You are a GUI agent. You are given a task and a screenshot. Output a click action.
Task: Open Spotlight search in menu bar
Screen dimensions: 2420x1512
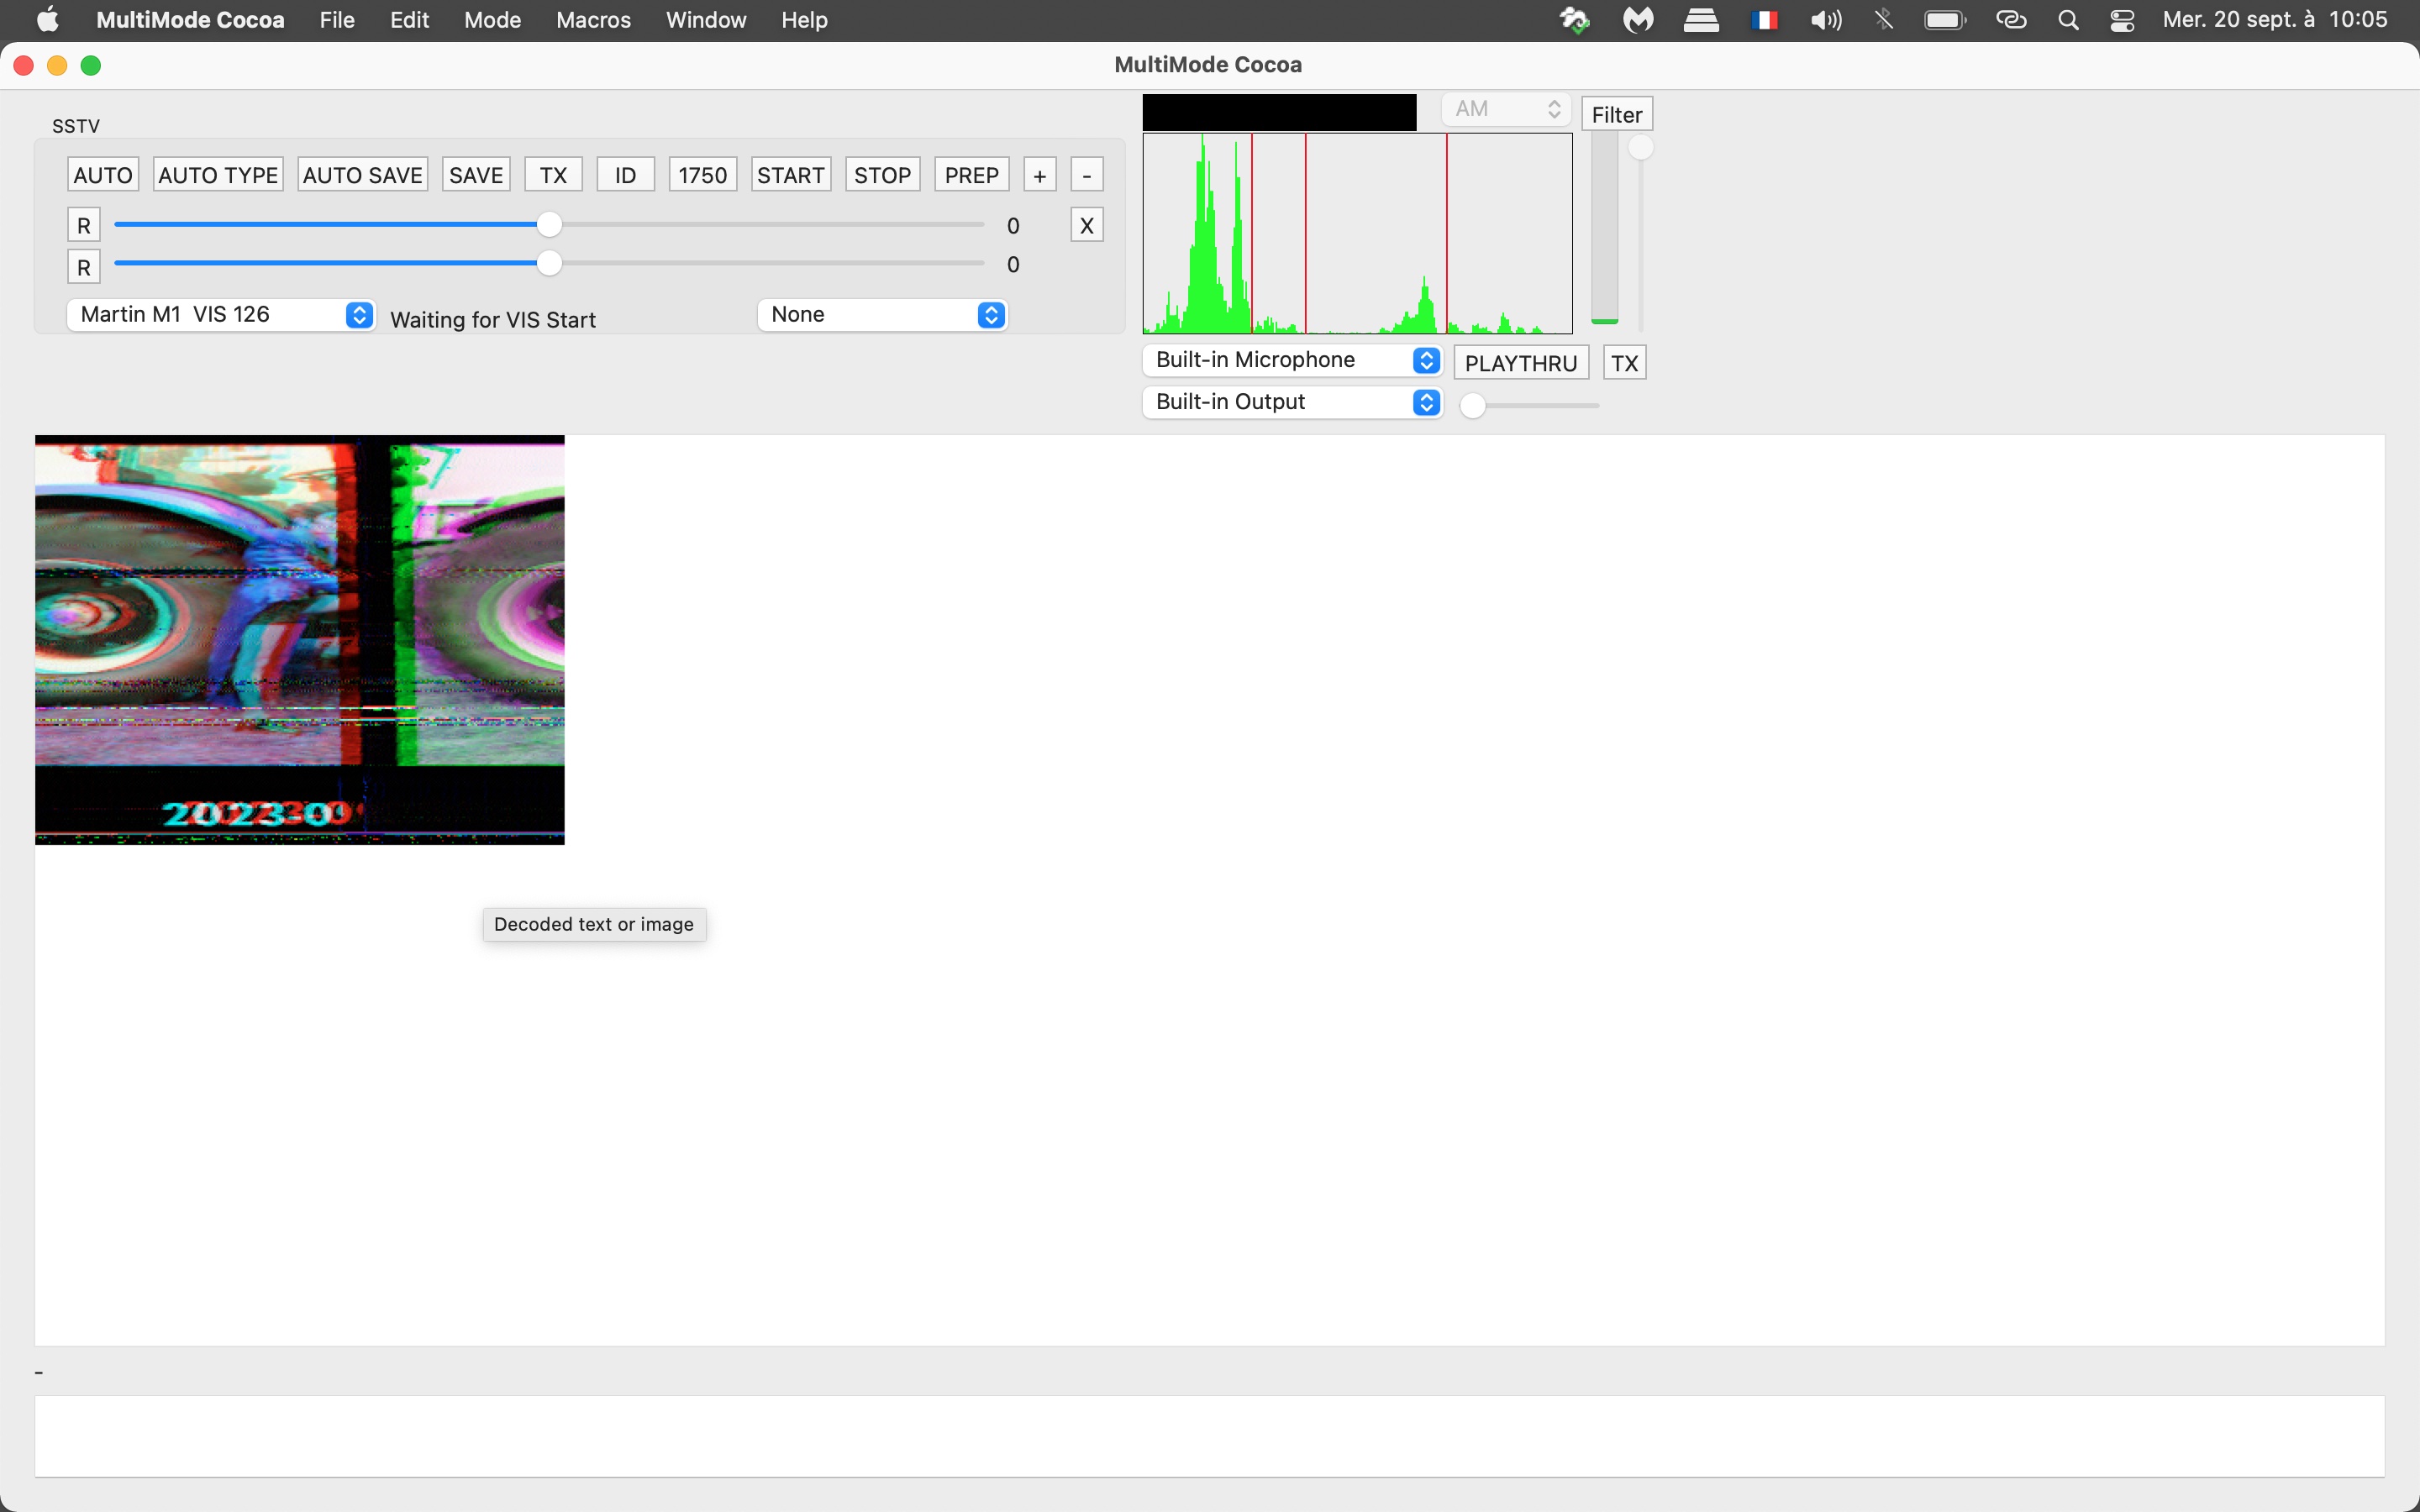coord(2068,20)
